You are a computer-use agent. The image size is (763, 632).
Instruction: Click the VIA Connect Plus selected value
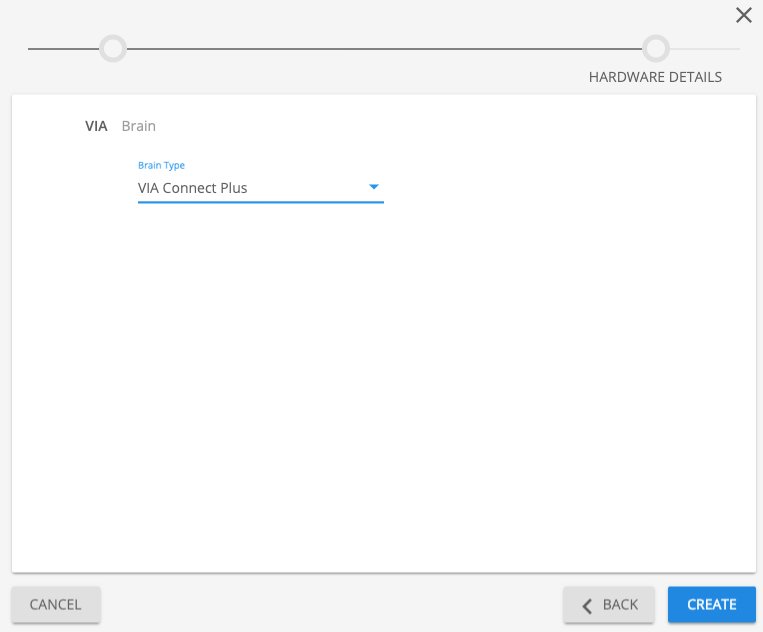click(193, 188)
